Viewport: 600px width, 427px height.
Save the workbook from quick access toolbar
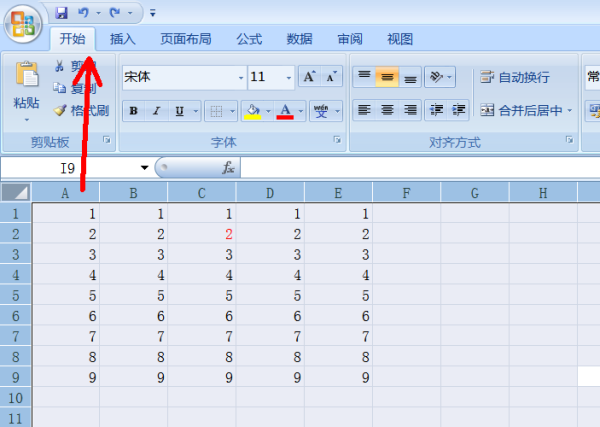point(62,13)
